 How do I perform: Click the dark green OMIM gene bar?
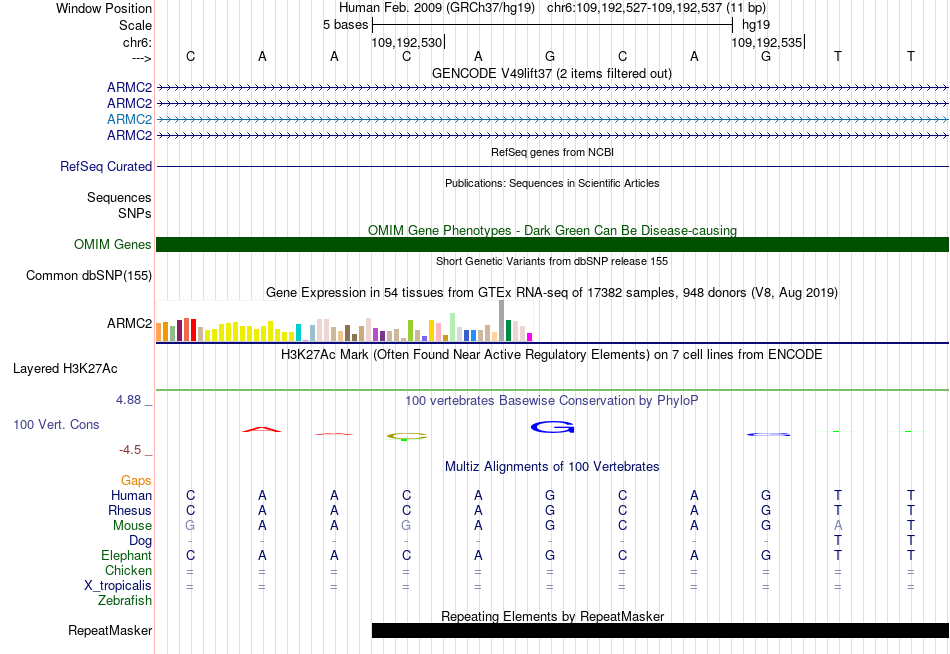[x=552, y=244]
